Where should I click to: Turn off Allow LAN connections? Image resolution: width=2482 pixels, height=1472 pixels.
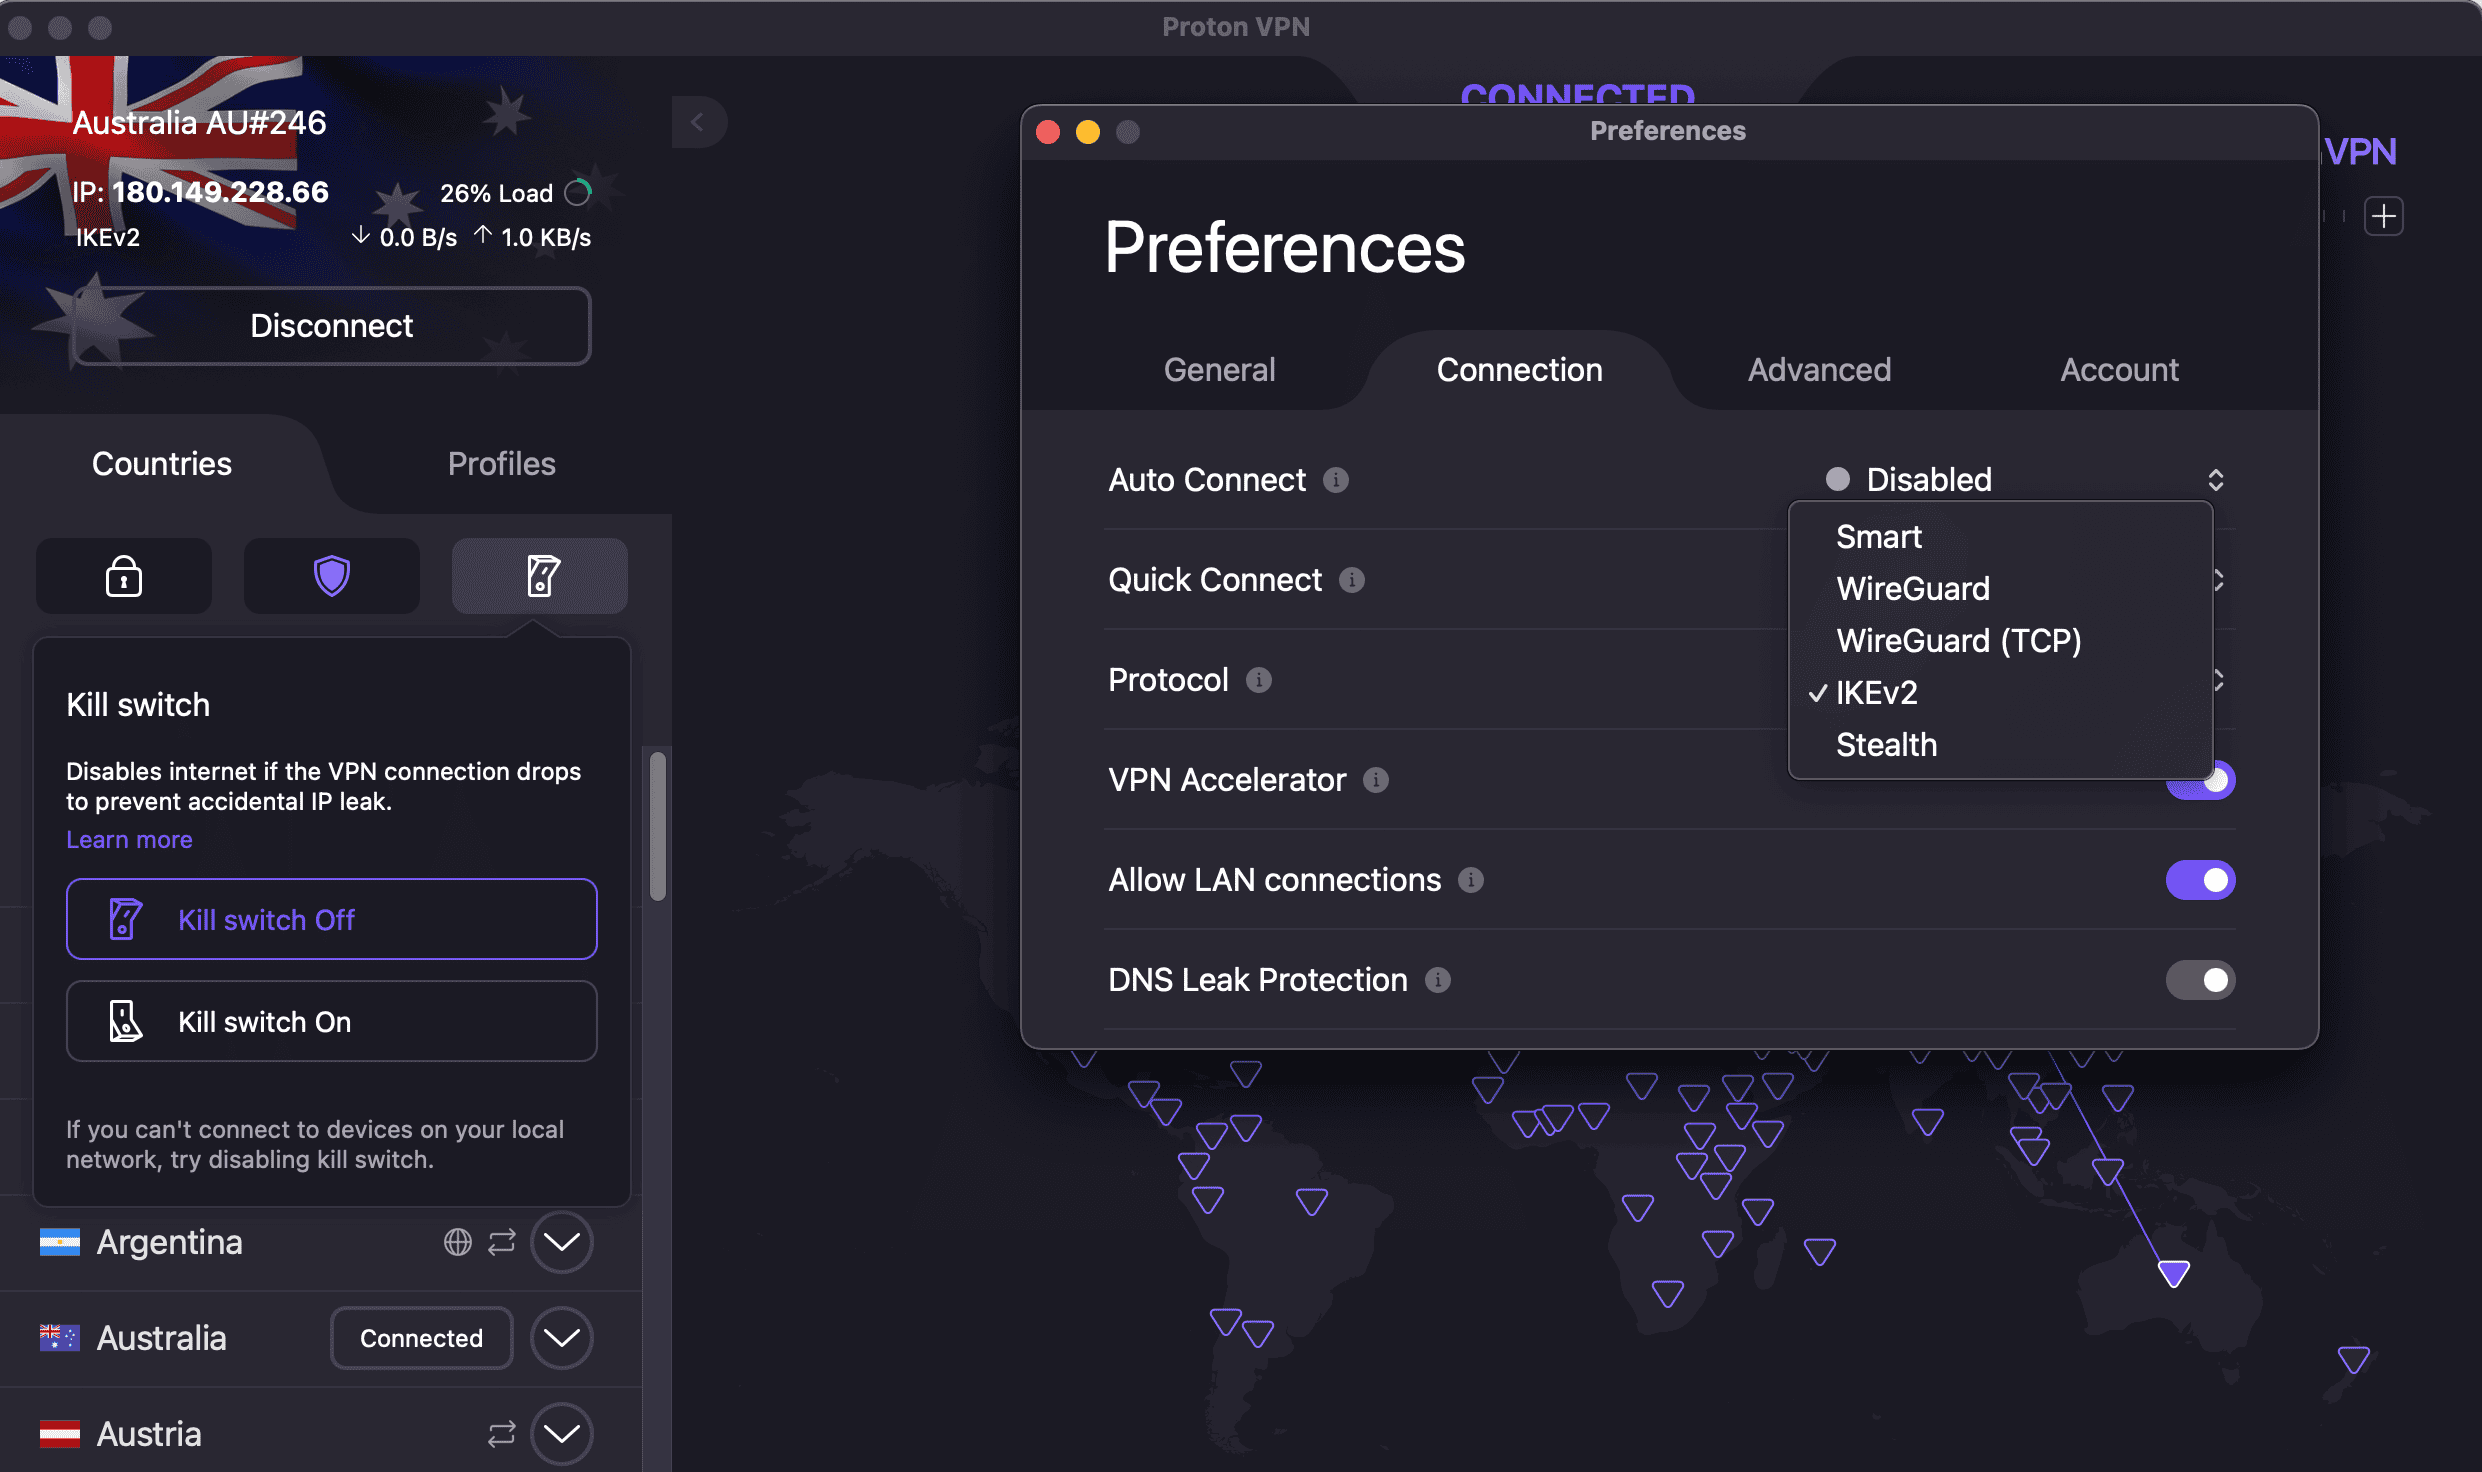2201,879
